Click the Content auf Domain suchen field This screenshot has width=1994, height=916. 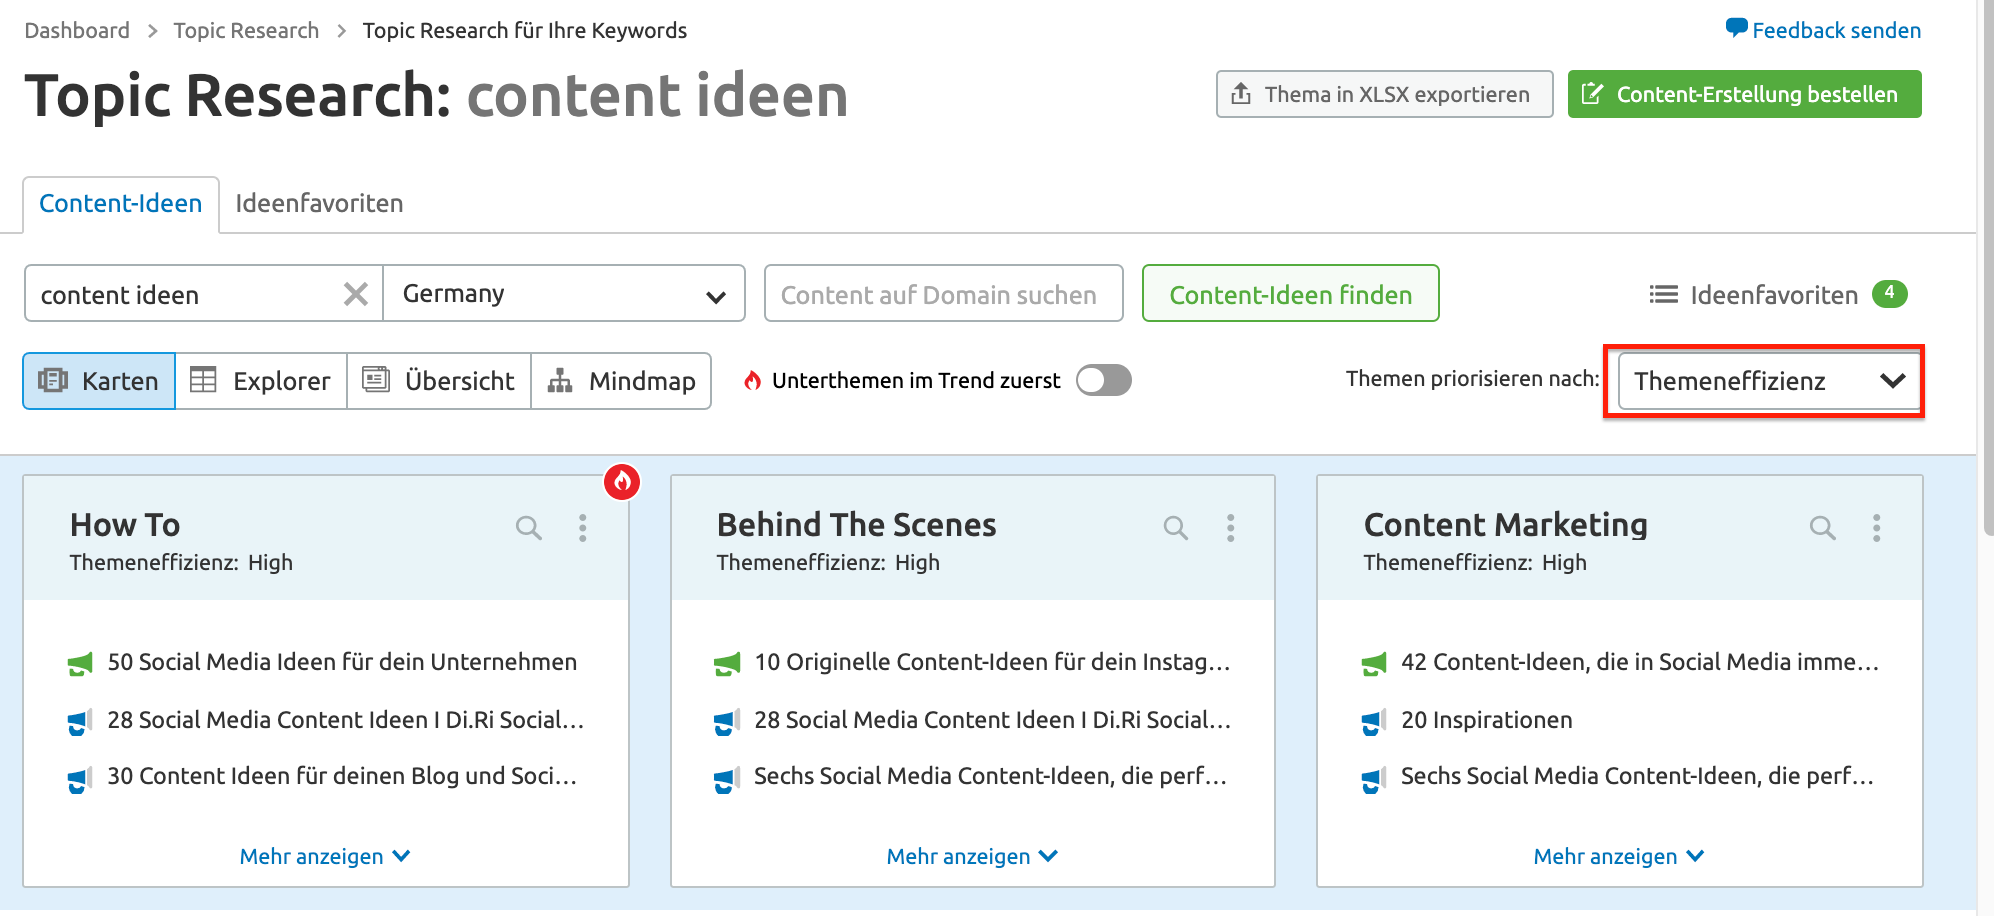[943, 293]
